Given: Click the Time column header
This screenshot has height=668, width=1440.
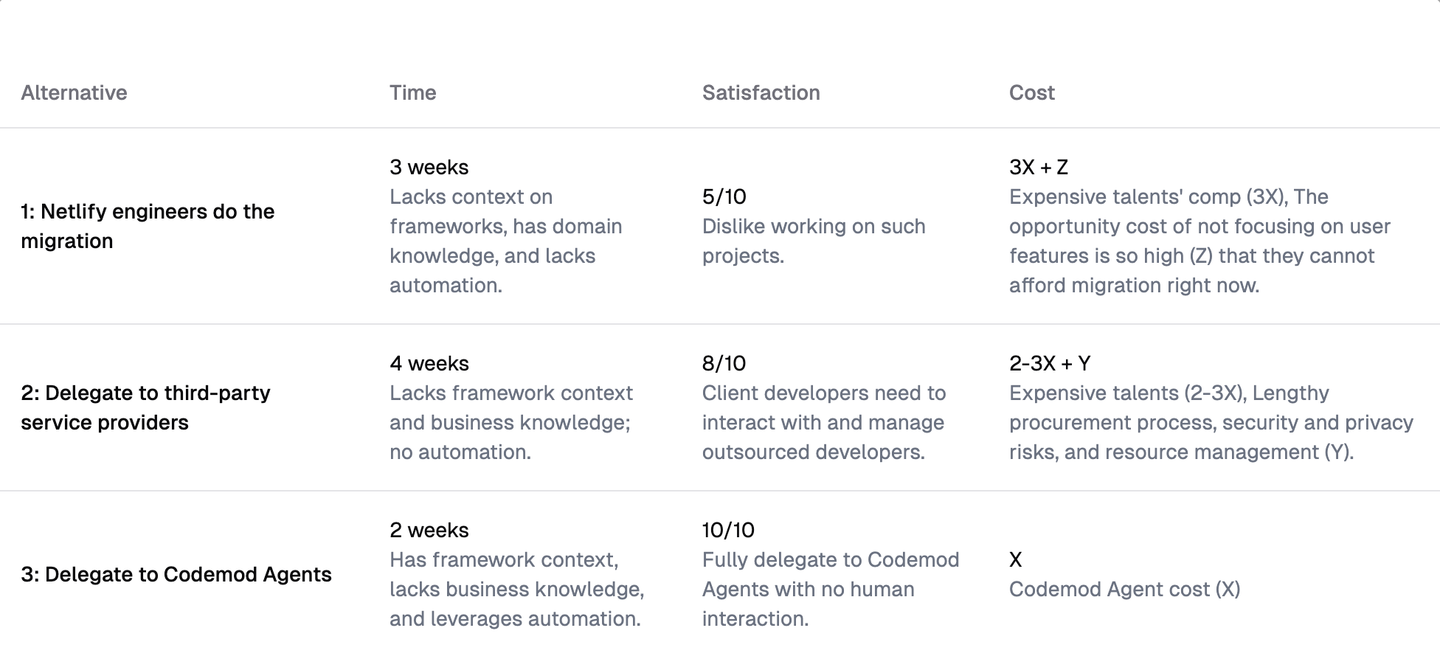Looking at the screenshot, I should (413, 93).
